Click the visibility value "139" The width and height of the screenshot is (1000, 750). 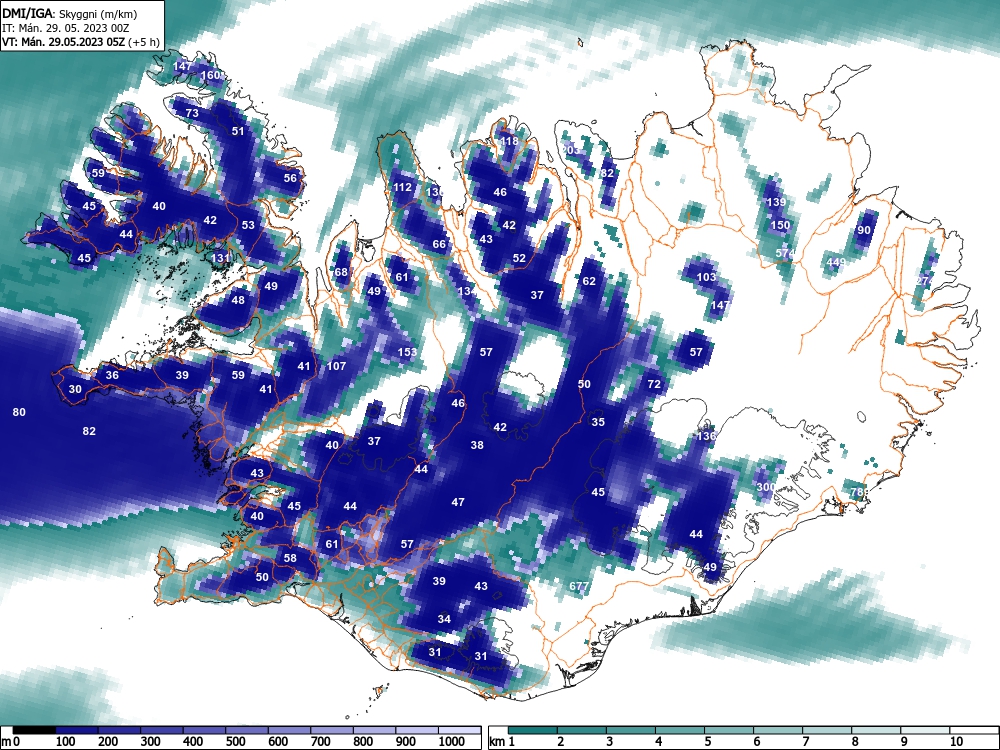pyautogui.click(x=776, y=202)
